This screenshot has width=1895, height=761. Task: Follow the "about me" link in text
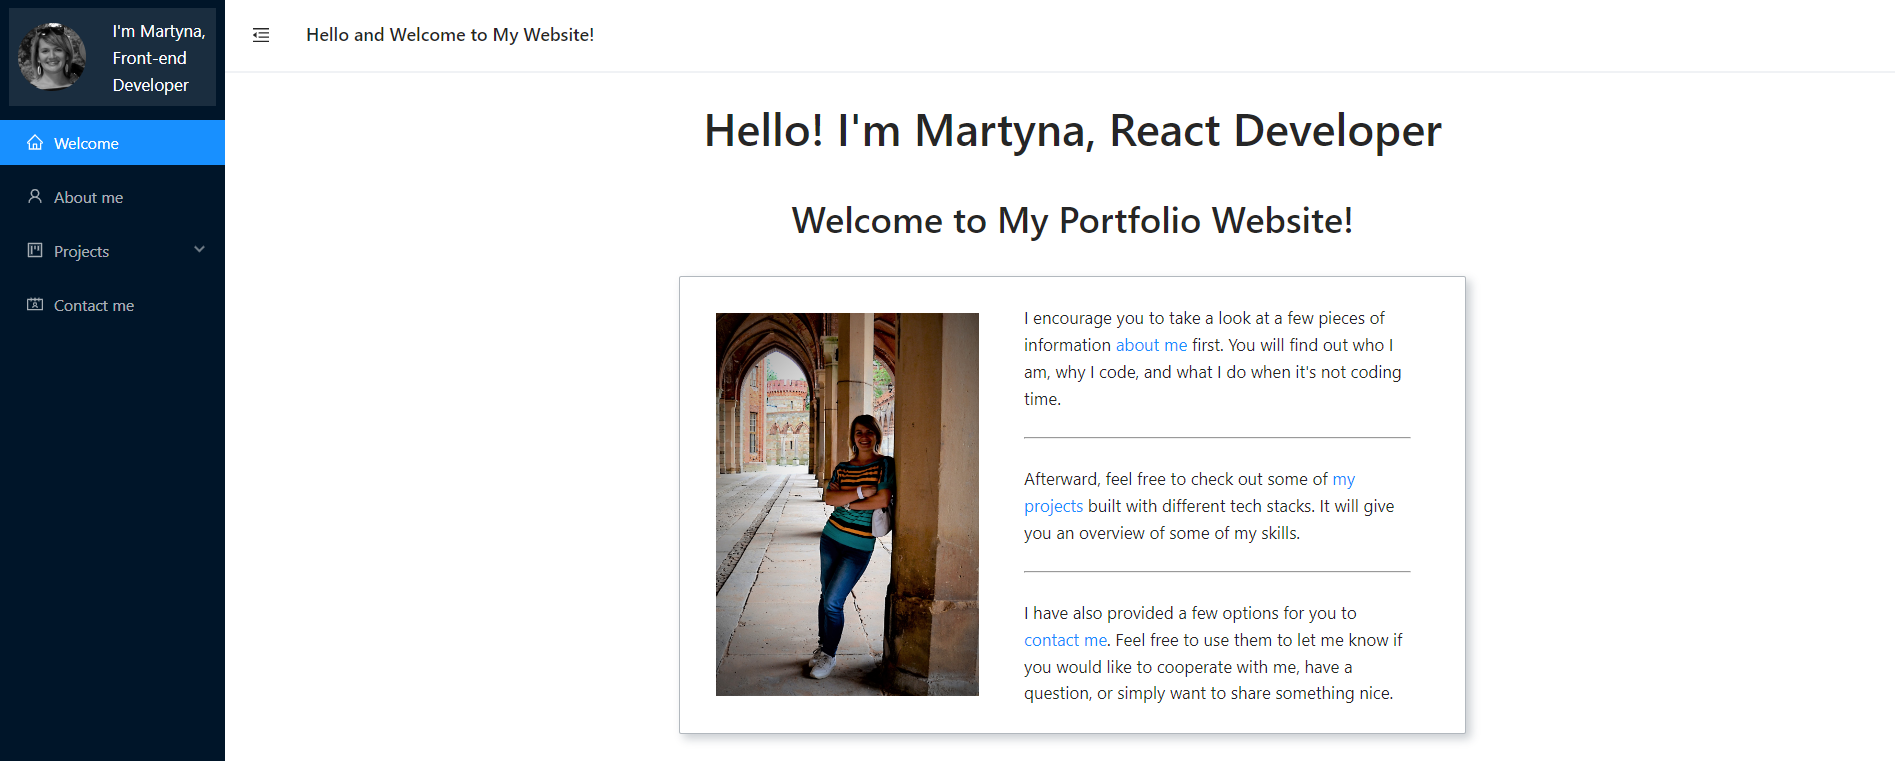click(x=1151, y=345)
